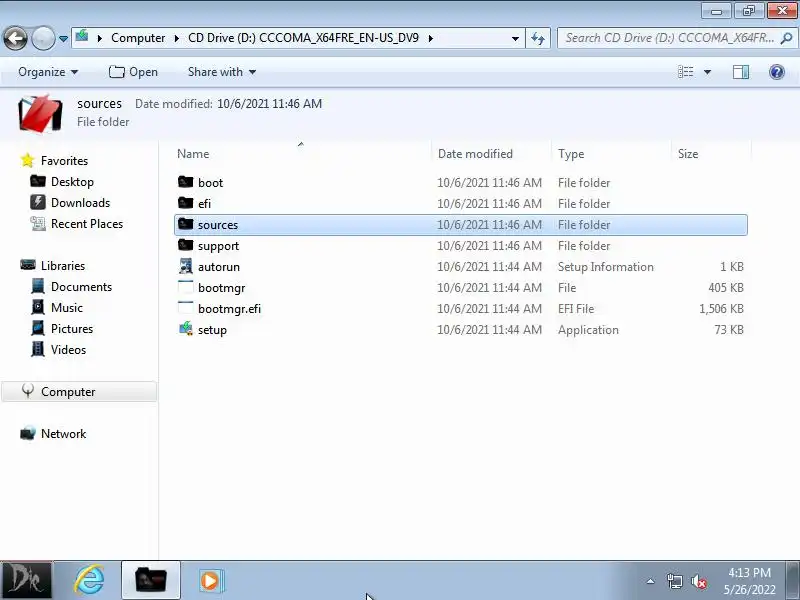Click the sources folder thumbnail in details pane

[x=40, y=113]
